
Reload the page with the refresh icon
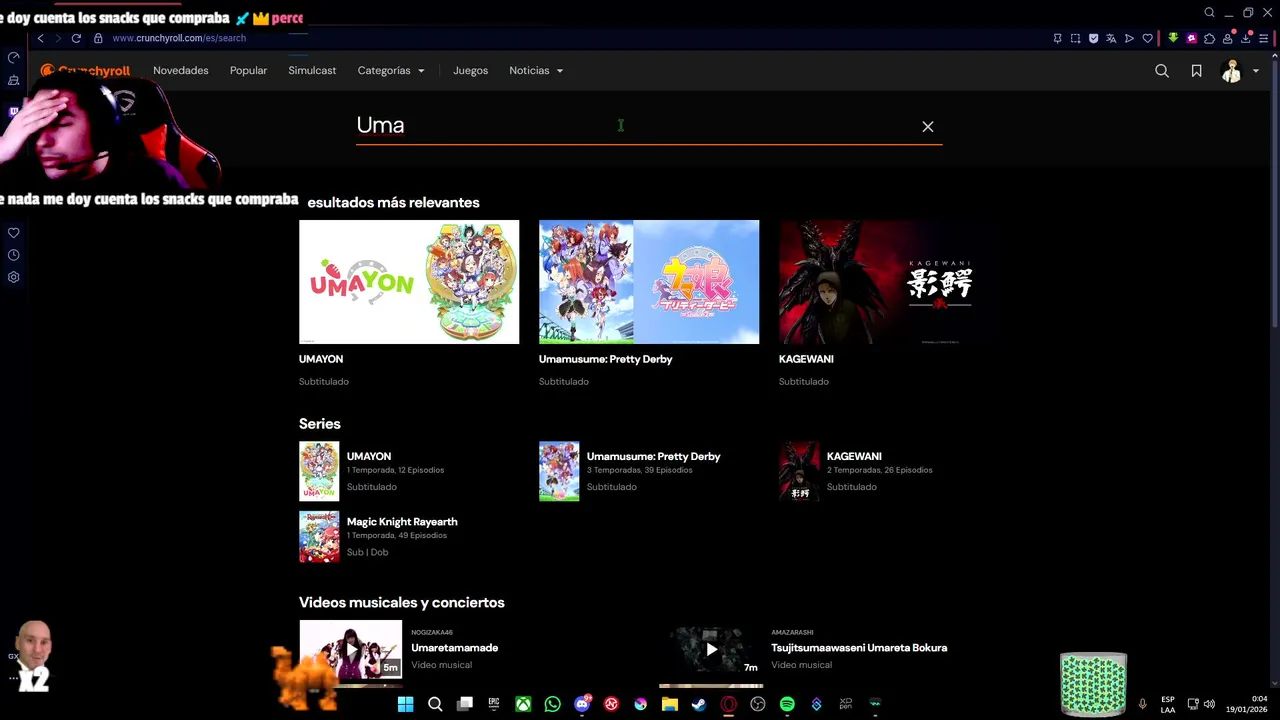pos(76,38)
